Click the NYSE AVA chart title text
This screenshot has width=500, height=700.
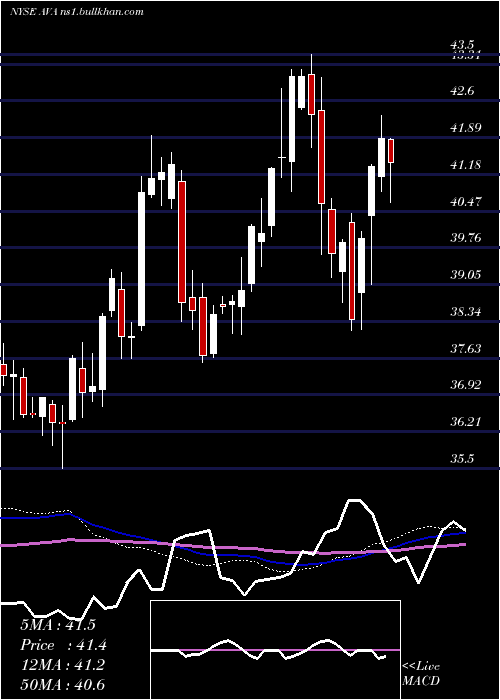click(77, 12)
